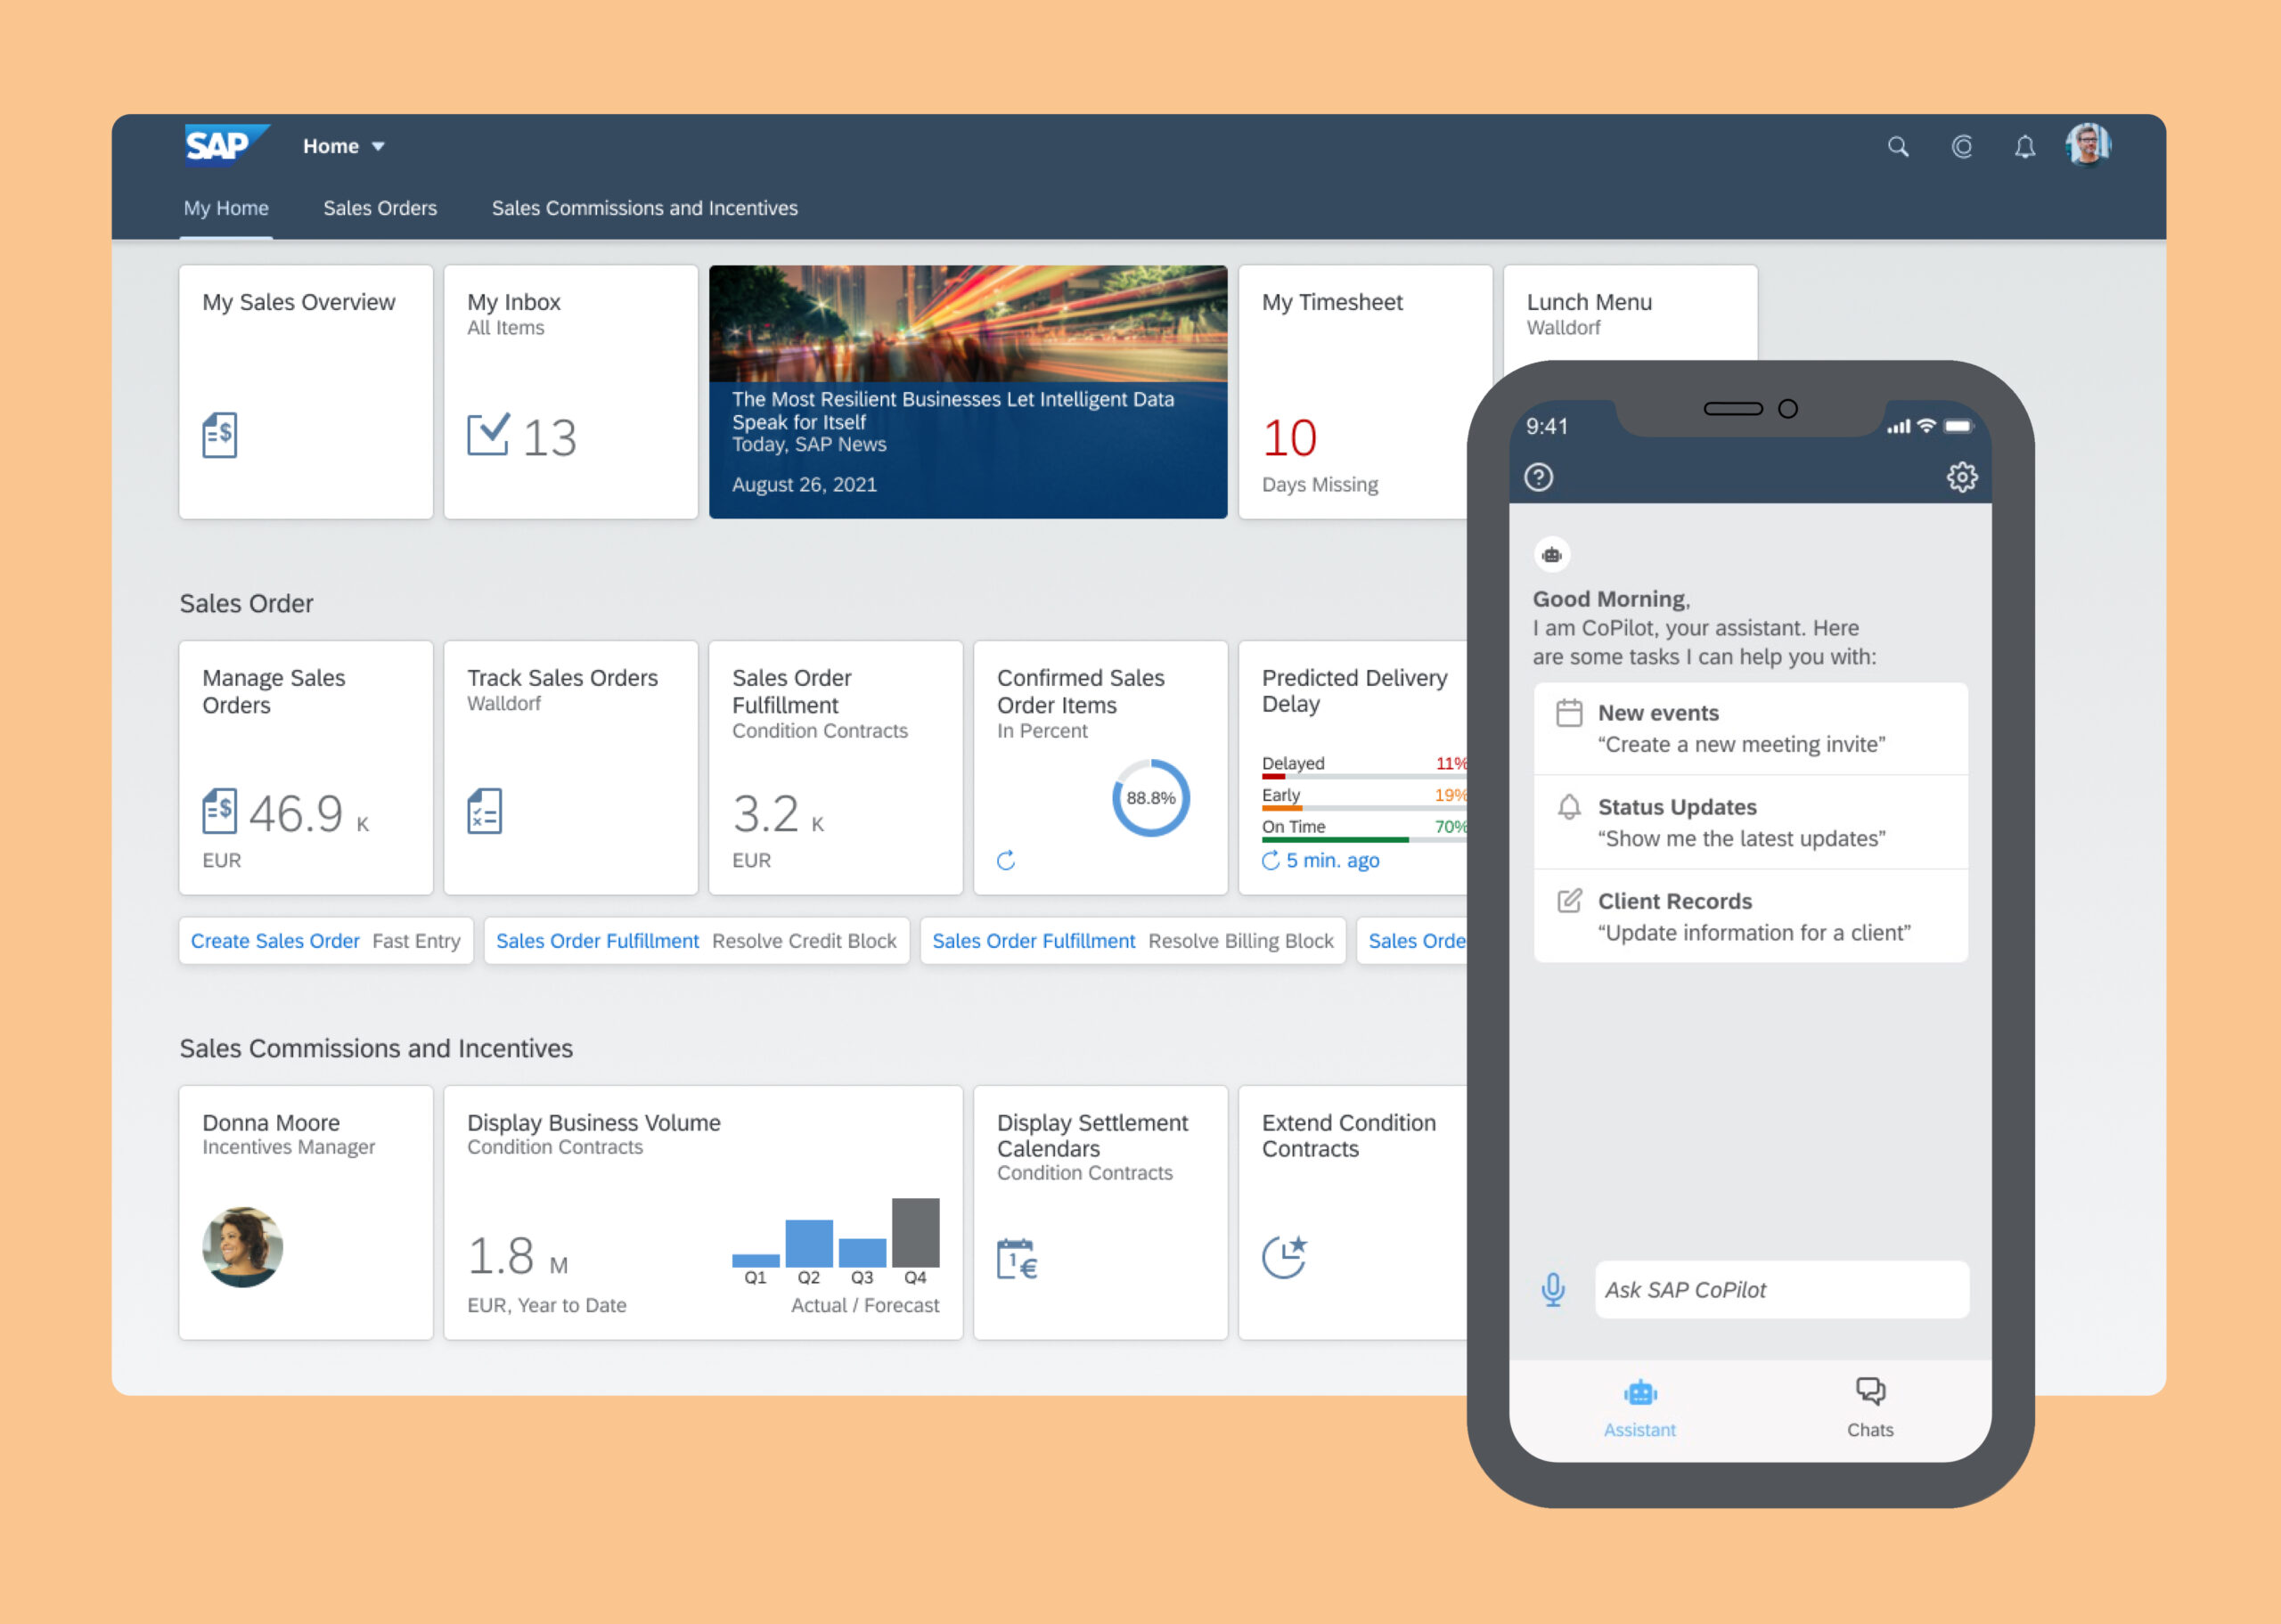Screen dimensions: 2281x1624
Task: Click the 1.8 M business volume value
Action: click(518, 1257)
